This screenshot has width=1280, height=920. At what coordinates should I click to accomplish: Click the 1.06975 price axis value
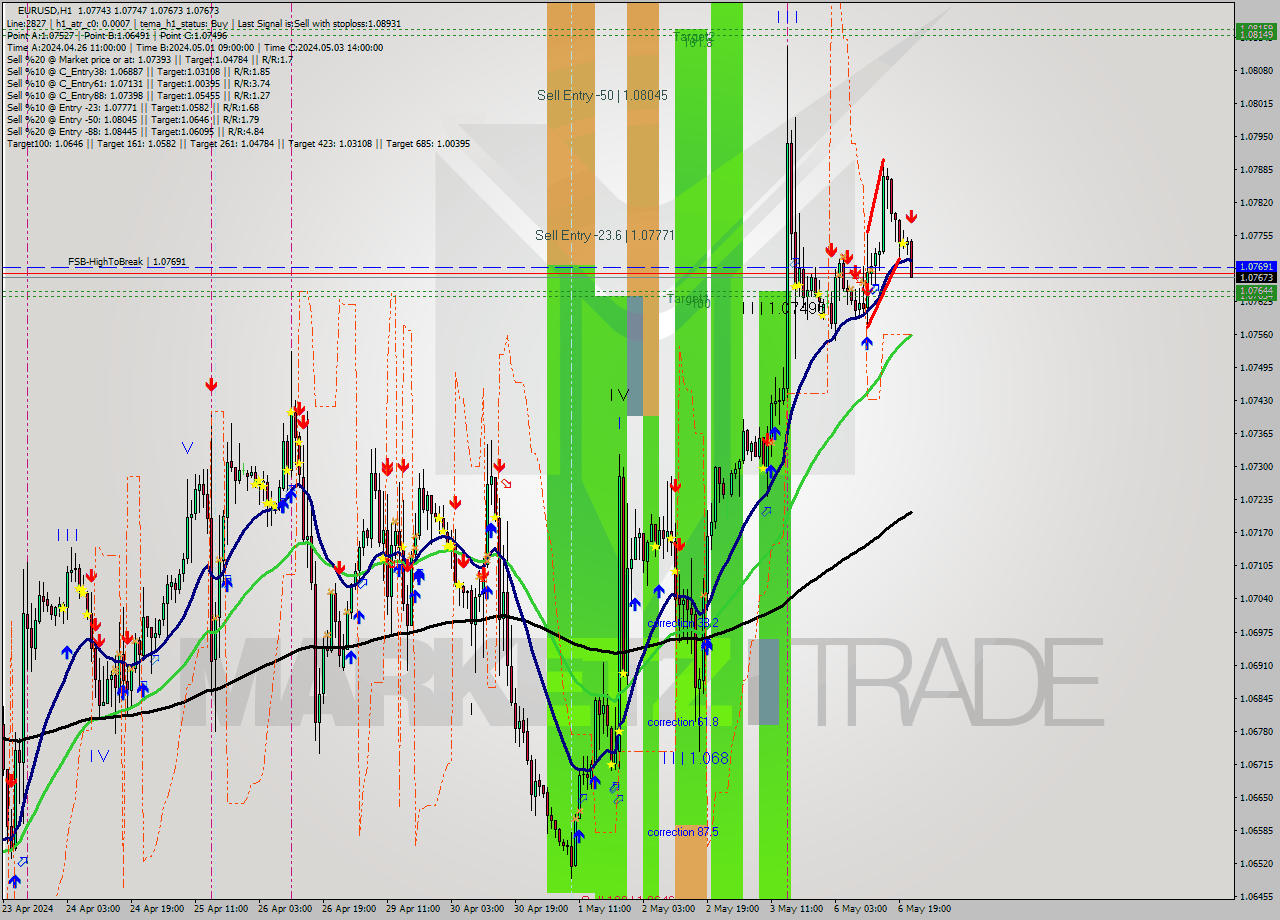coord(1256,632)
